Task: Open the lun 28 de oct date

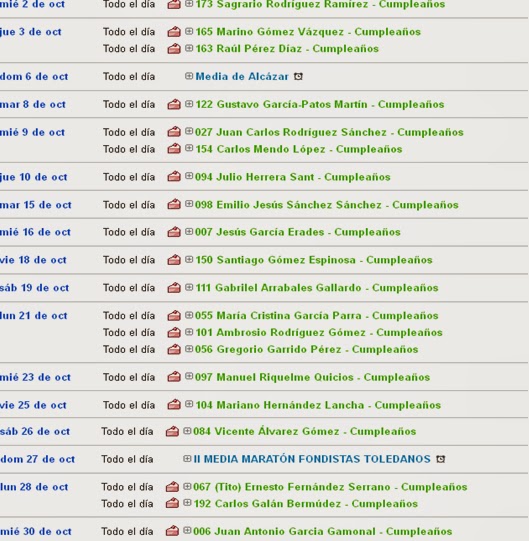Action: (34, 487)
